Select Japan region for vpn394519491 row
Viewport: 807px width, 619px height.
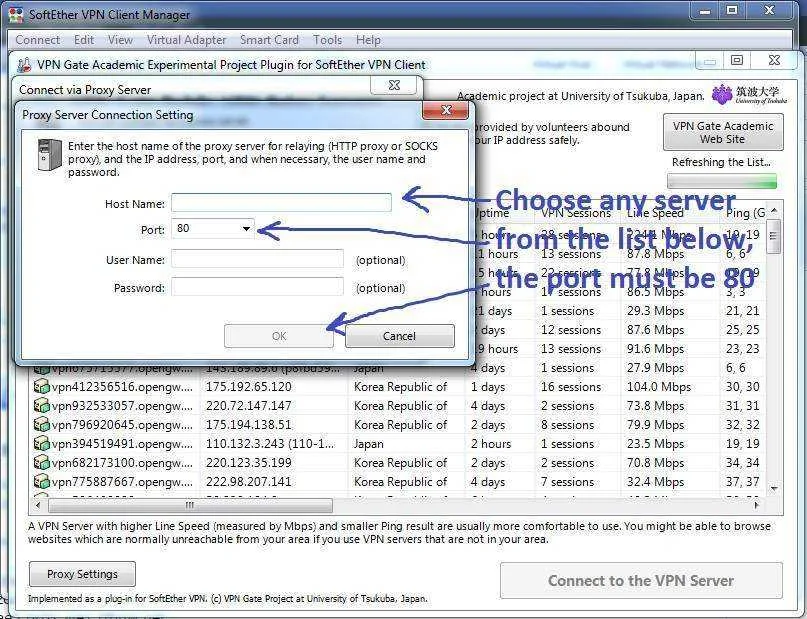(369, 444)
